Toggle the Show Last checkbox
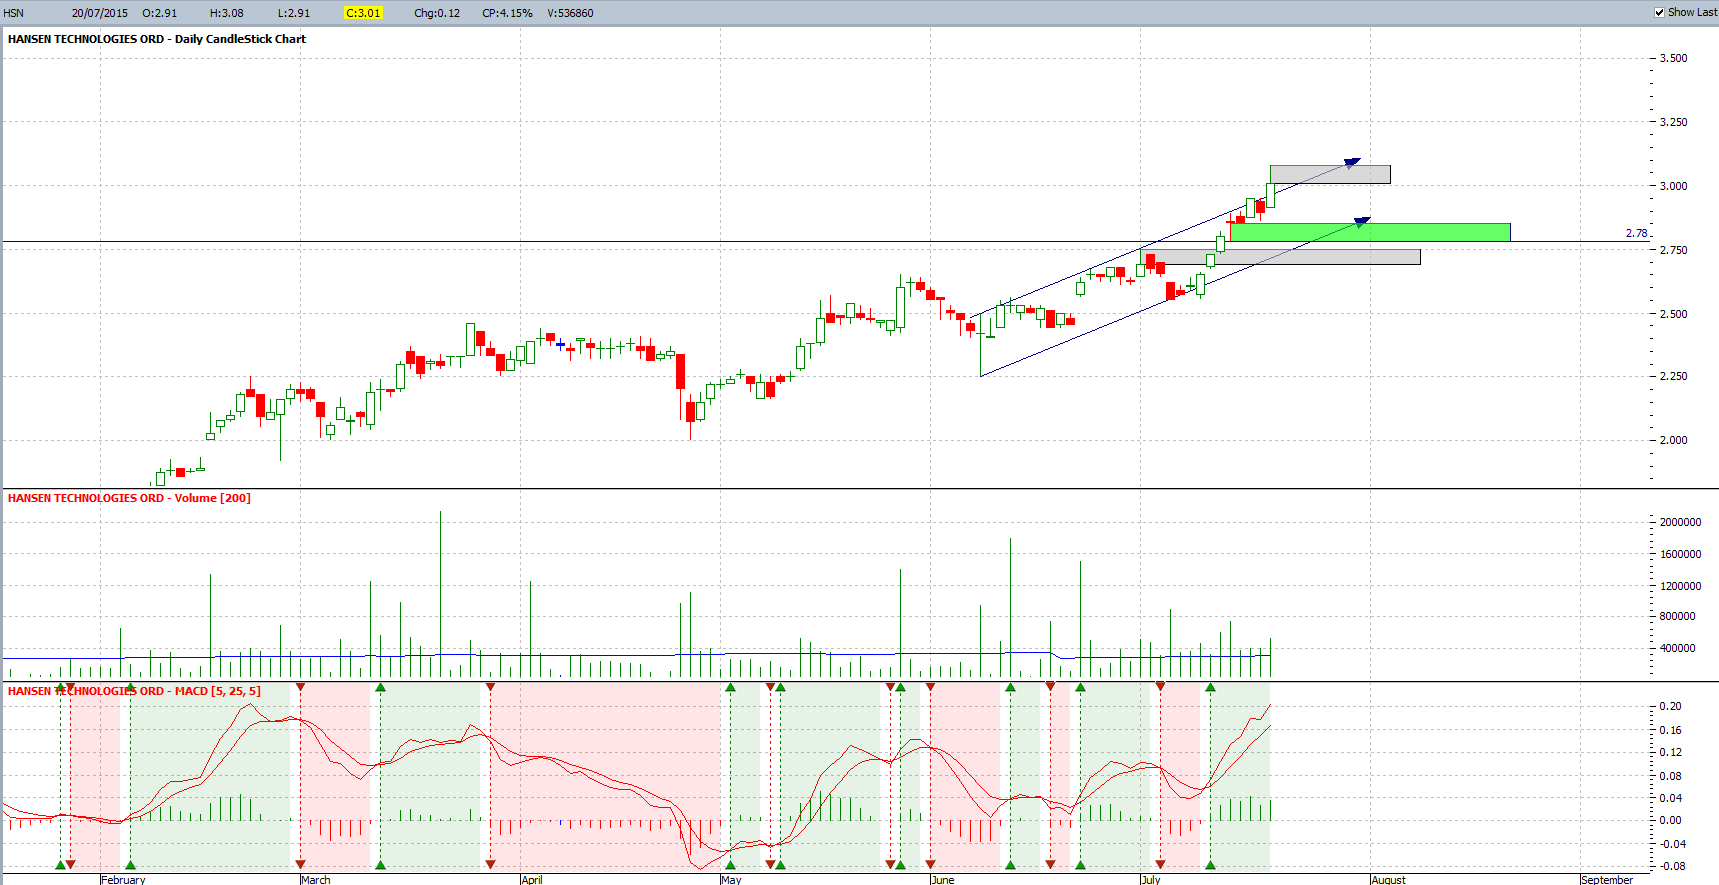 (x=1659, y=12)
